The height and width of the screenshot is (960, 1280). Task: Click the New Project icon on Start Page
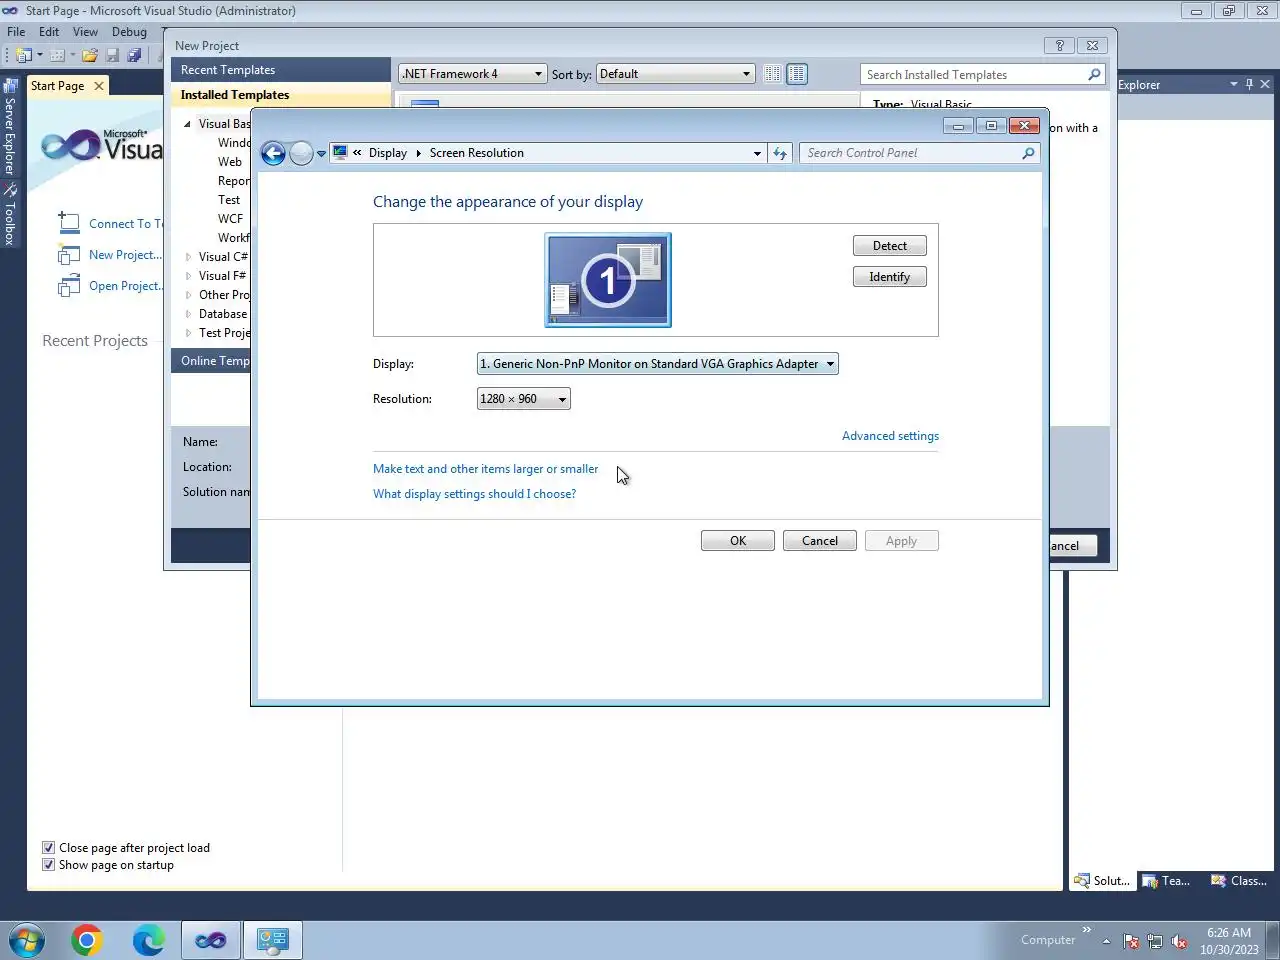pyautogui.click(x=69, y=254)
